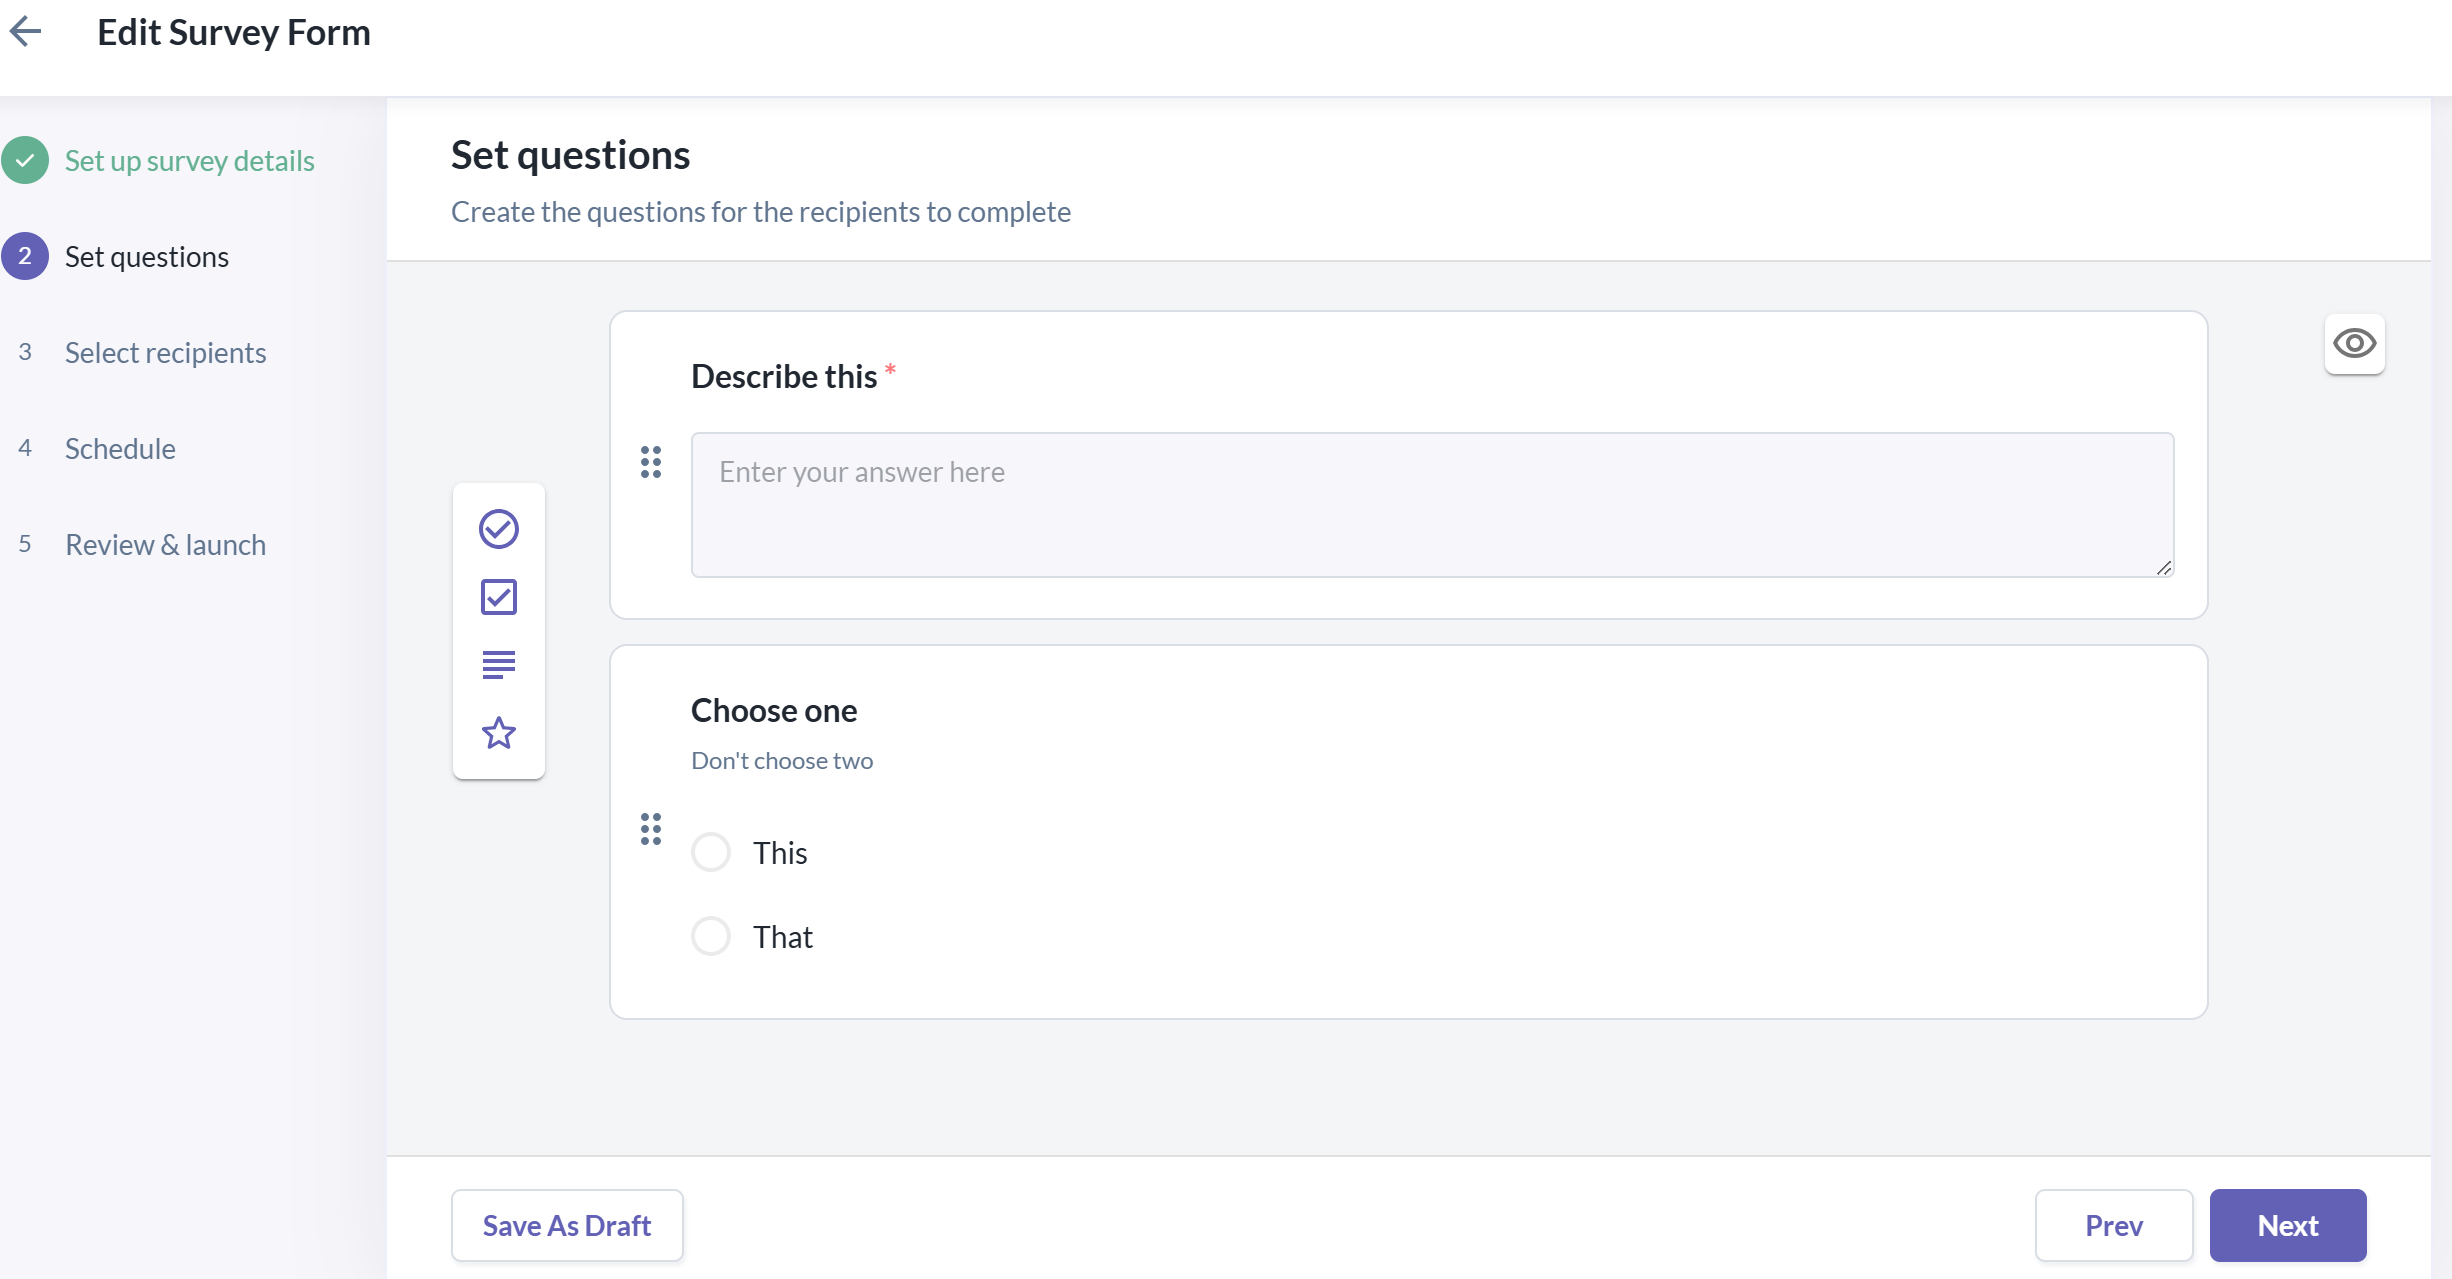Viewport: 2452px width, 1279px height.
Task: Jump to the Review & launch step
Action: click(165, 545)
